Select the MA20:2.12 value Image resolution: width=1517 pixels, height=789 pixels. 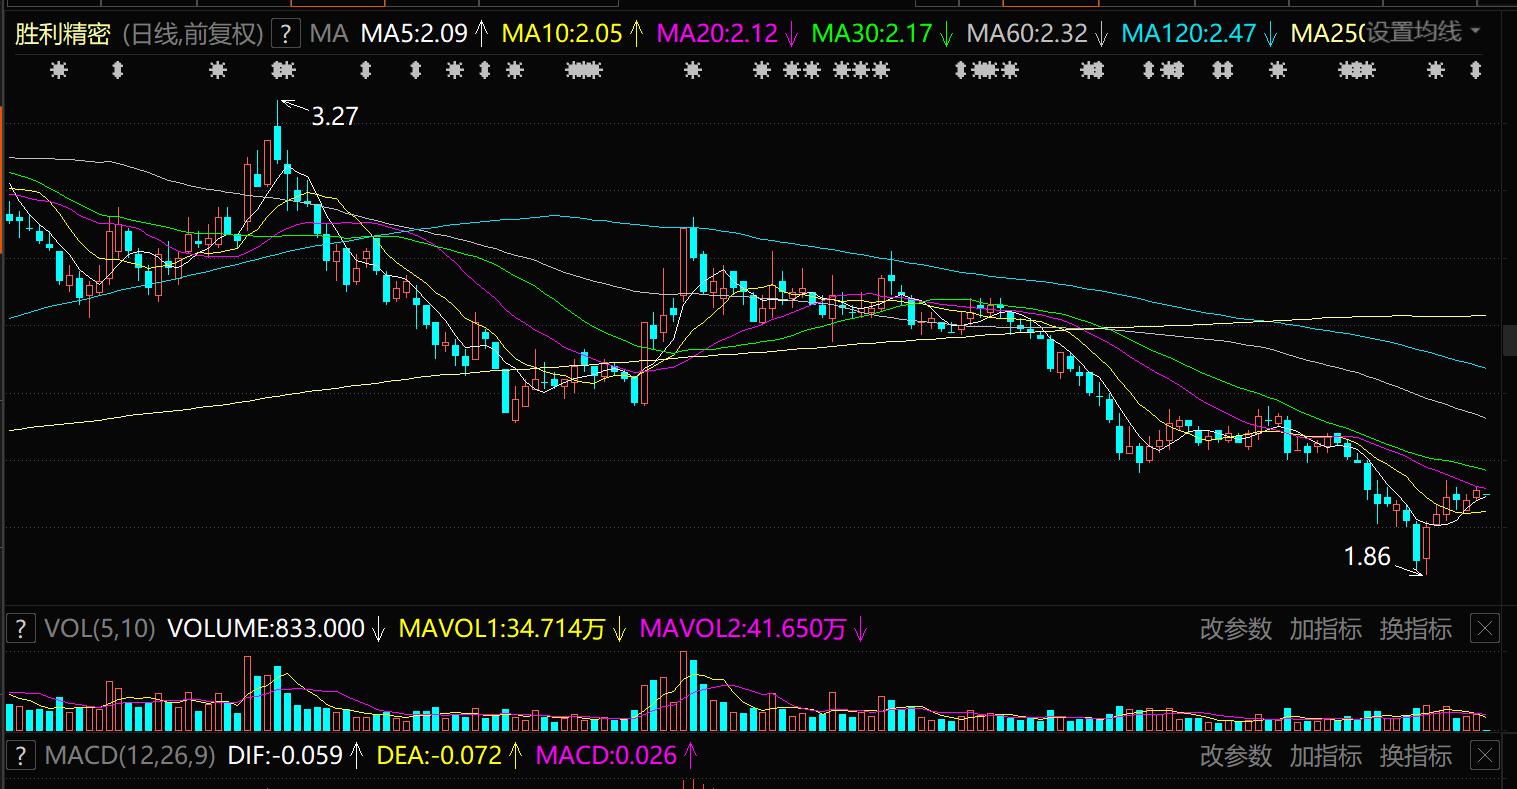click(717, 34)
